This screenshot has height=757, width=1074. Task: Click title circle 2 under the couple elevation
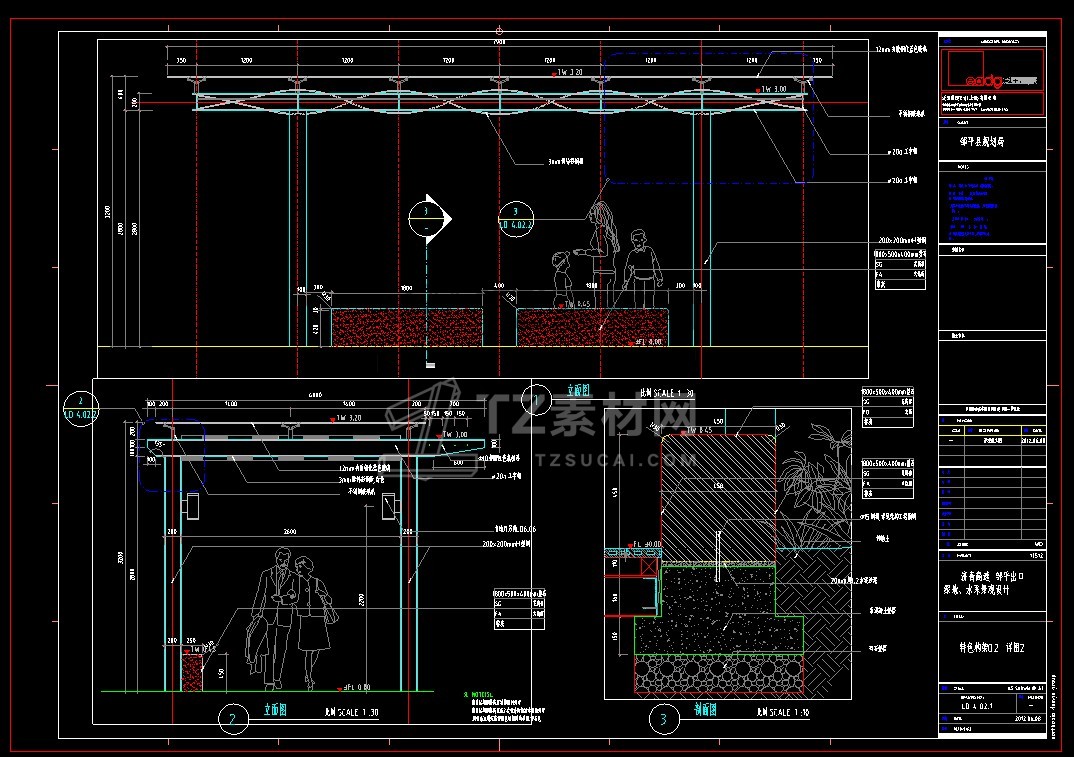tap(233, 719)
